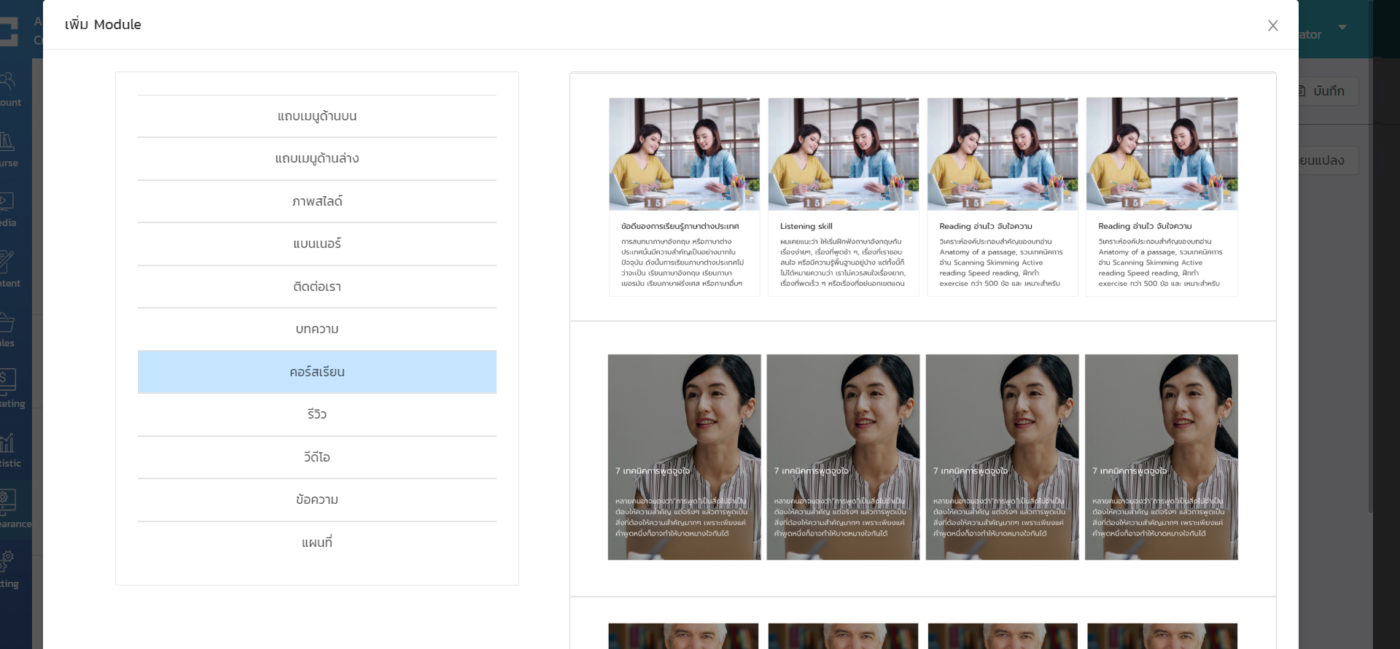Open the Sales basket icon
The width and height of the screenshot is (1400, 649).
tap(10, 328)
